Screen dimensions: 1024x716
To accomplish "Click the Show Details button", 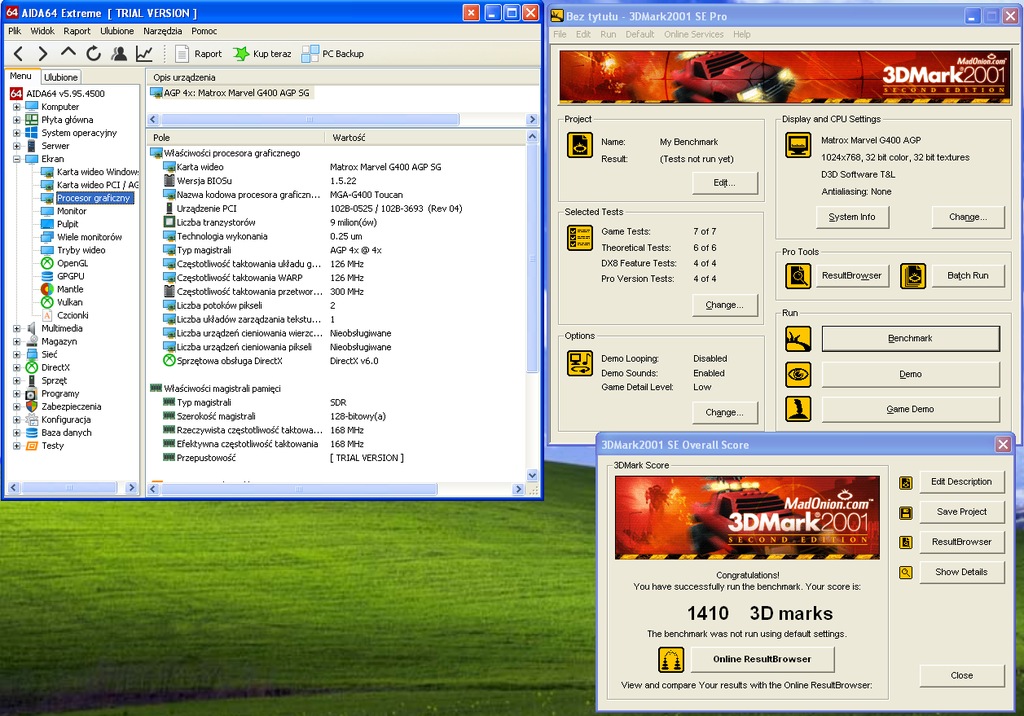I will (961, 572).
